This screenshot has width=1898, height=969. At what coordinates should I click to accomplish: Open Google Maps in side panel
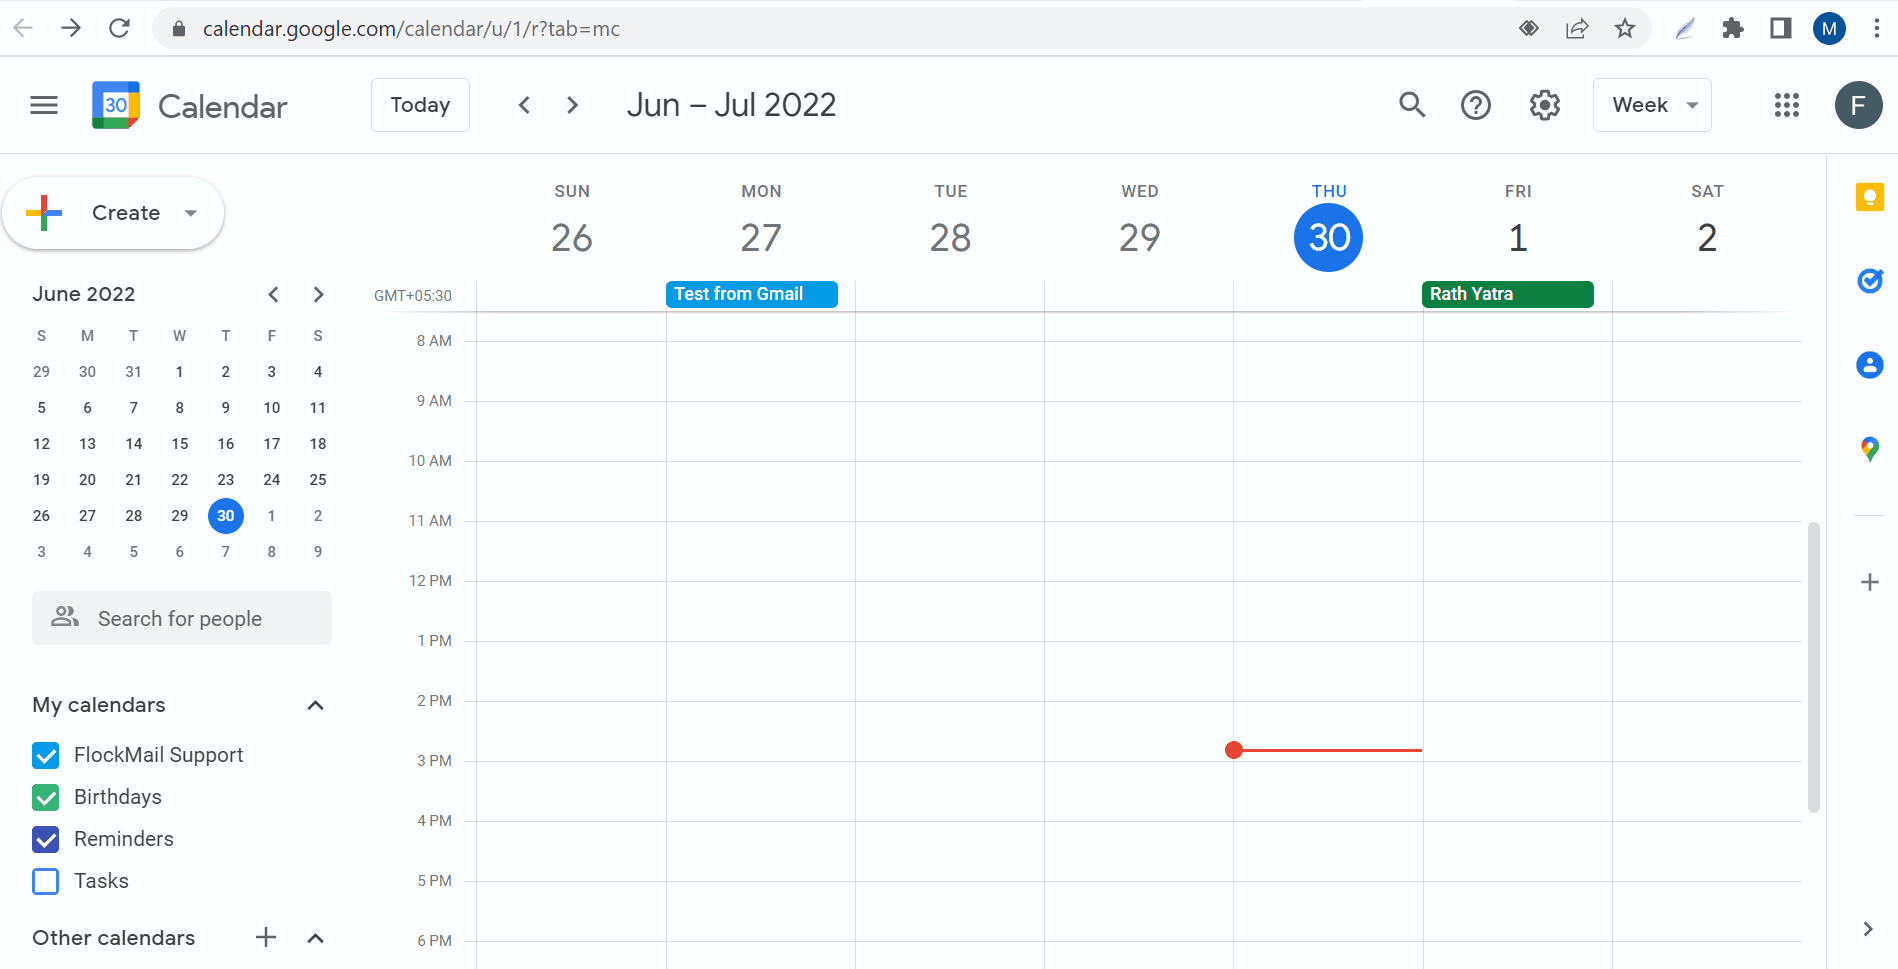point(1869,449)
